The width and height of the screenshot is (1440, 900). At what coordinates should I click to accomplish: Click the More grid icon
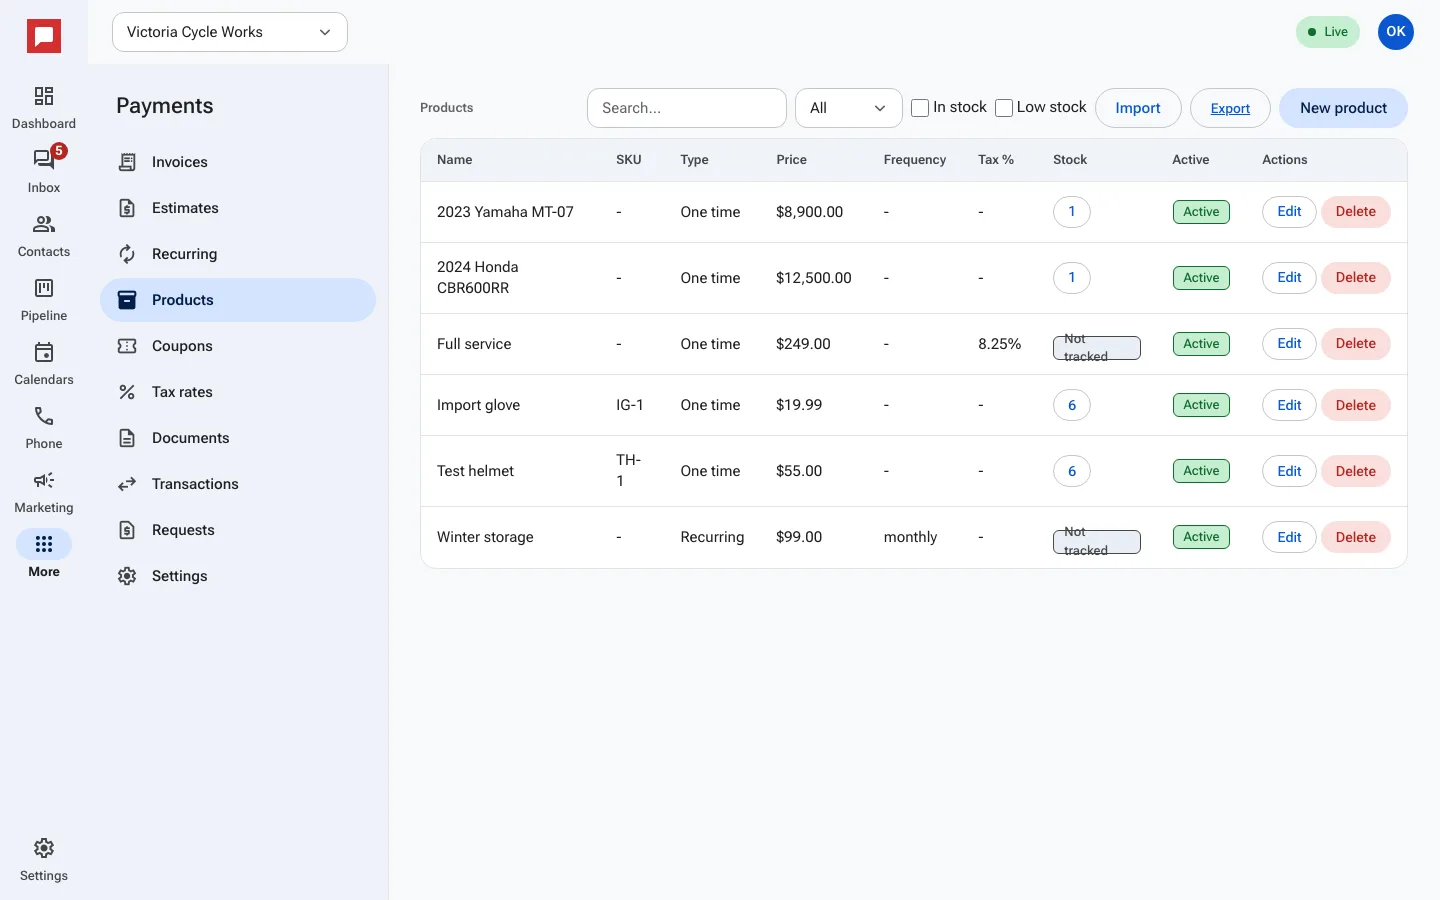pyautogui.click(x=44, y=544)
